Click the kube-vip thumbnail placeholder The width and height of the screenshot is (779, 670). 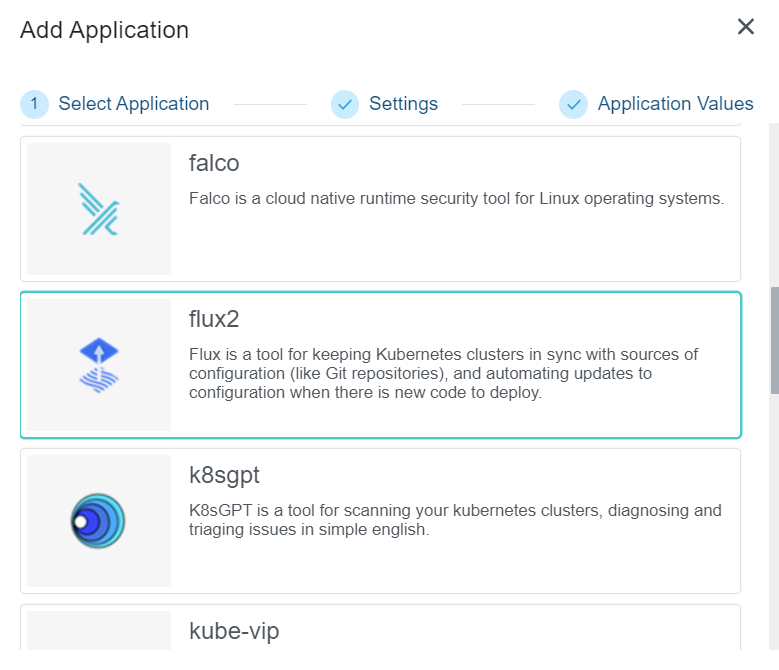pos(98,636)
